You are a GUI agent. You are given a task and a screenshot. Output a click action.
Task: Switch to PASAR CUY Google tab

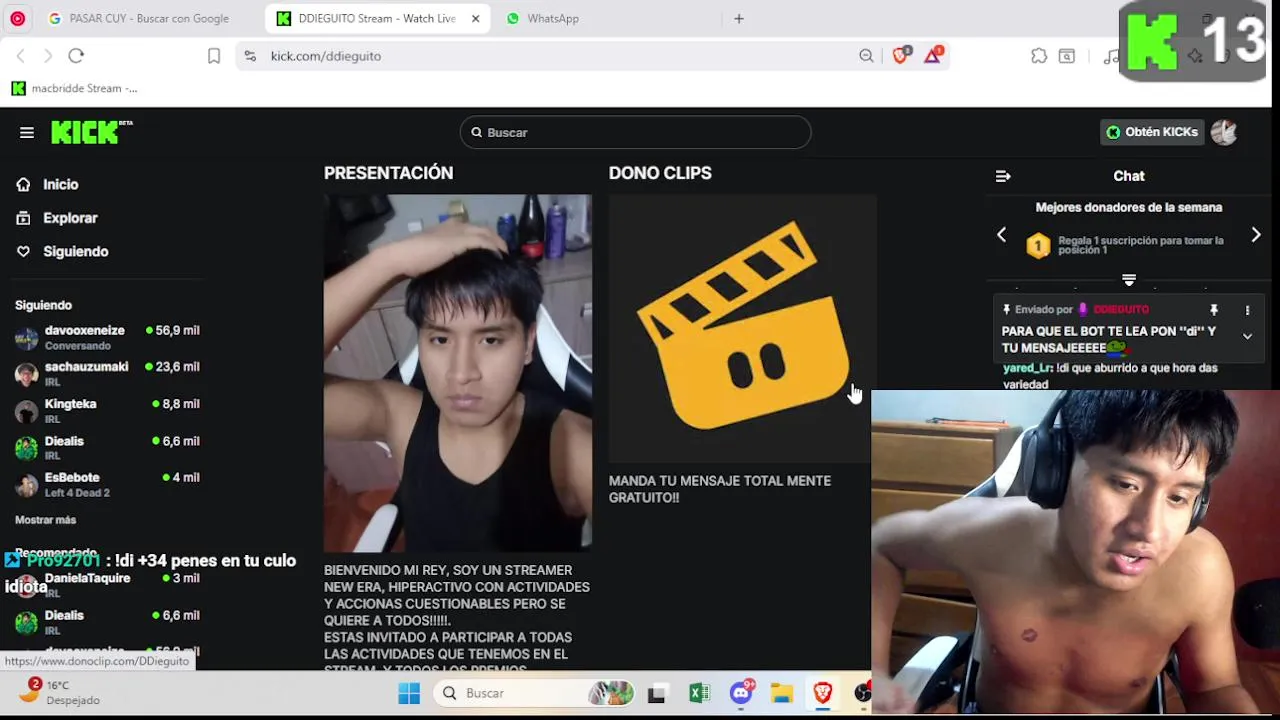click(139, 18)
